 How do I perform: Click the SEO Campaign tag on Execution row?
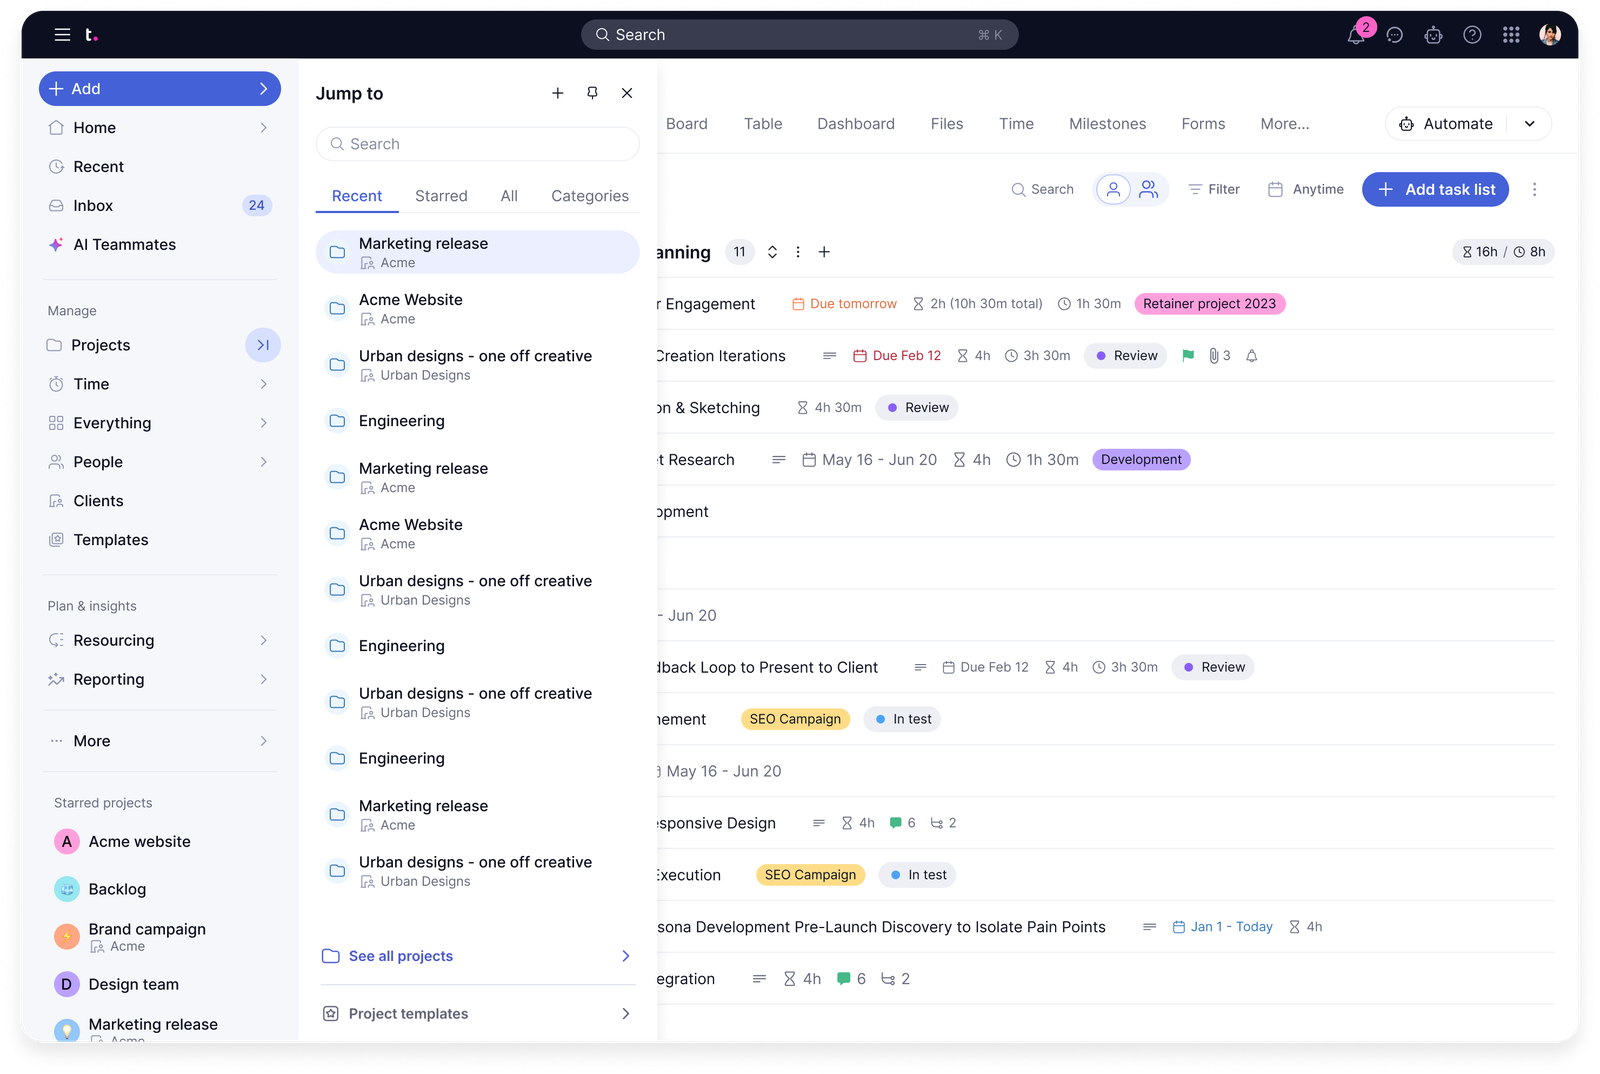tap(810, 875)
